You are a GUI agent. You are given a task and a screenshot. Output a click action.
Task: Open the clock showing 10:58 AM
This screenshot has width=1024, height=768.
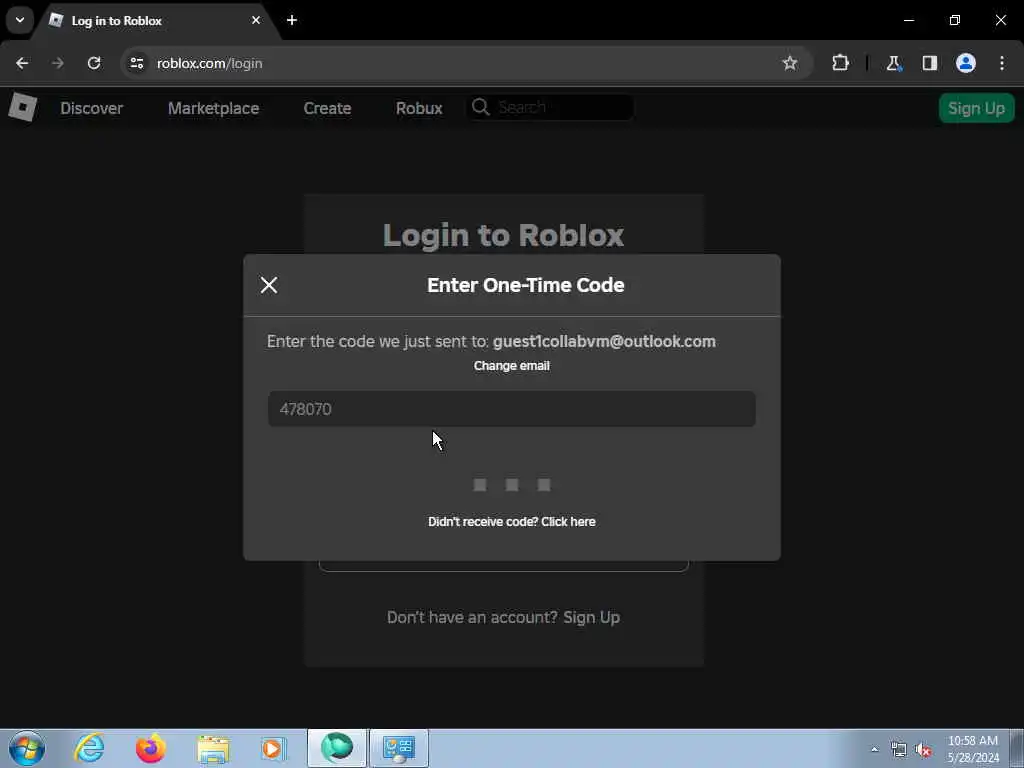[973, 748]
